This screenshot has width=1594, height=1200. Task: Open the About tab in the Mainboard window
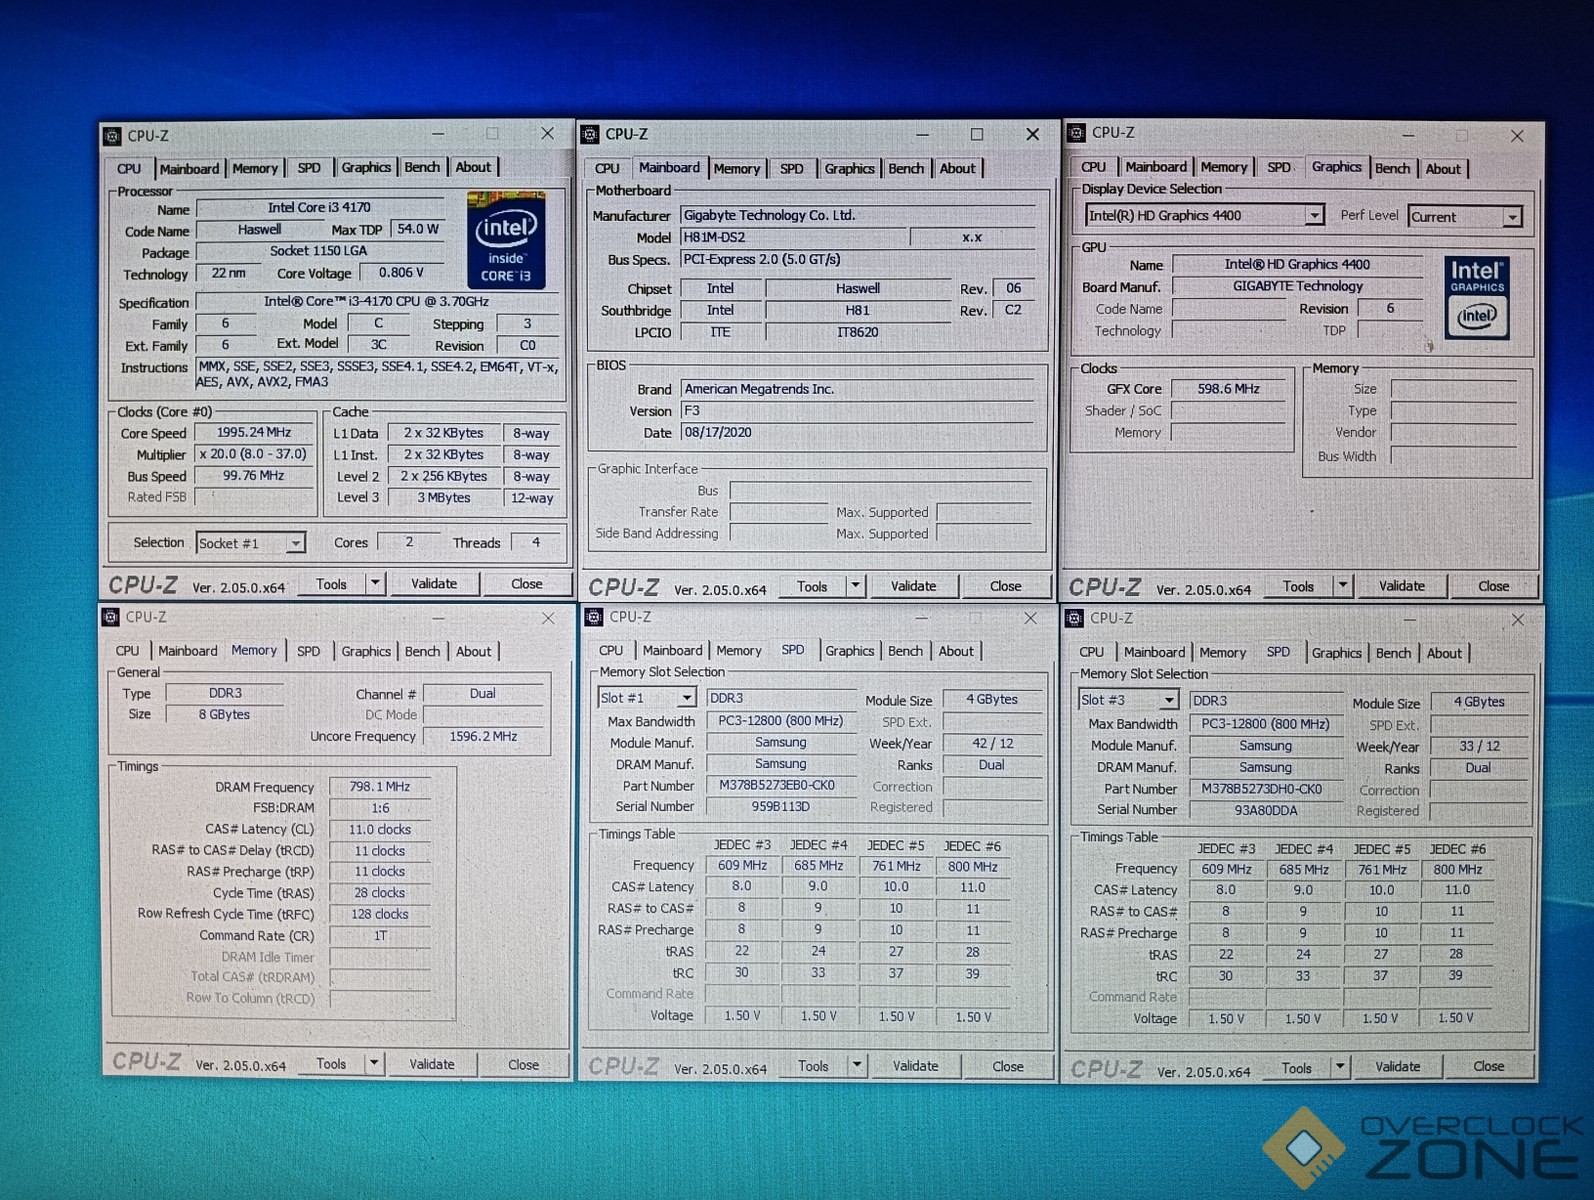point(957,168)
